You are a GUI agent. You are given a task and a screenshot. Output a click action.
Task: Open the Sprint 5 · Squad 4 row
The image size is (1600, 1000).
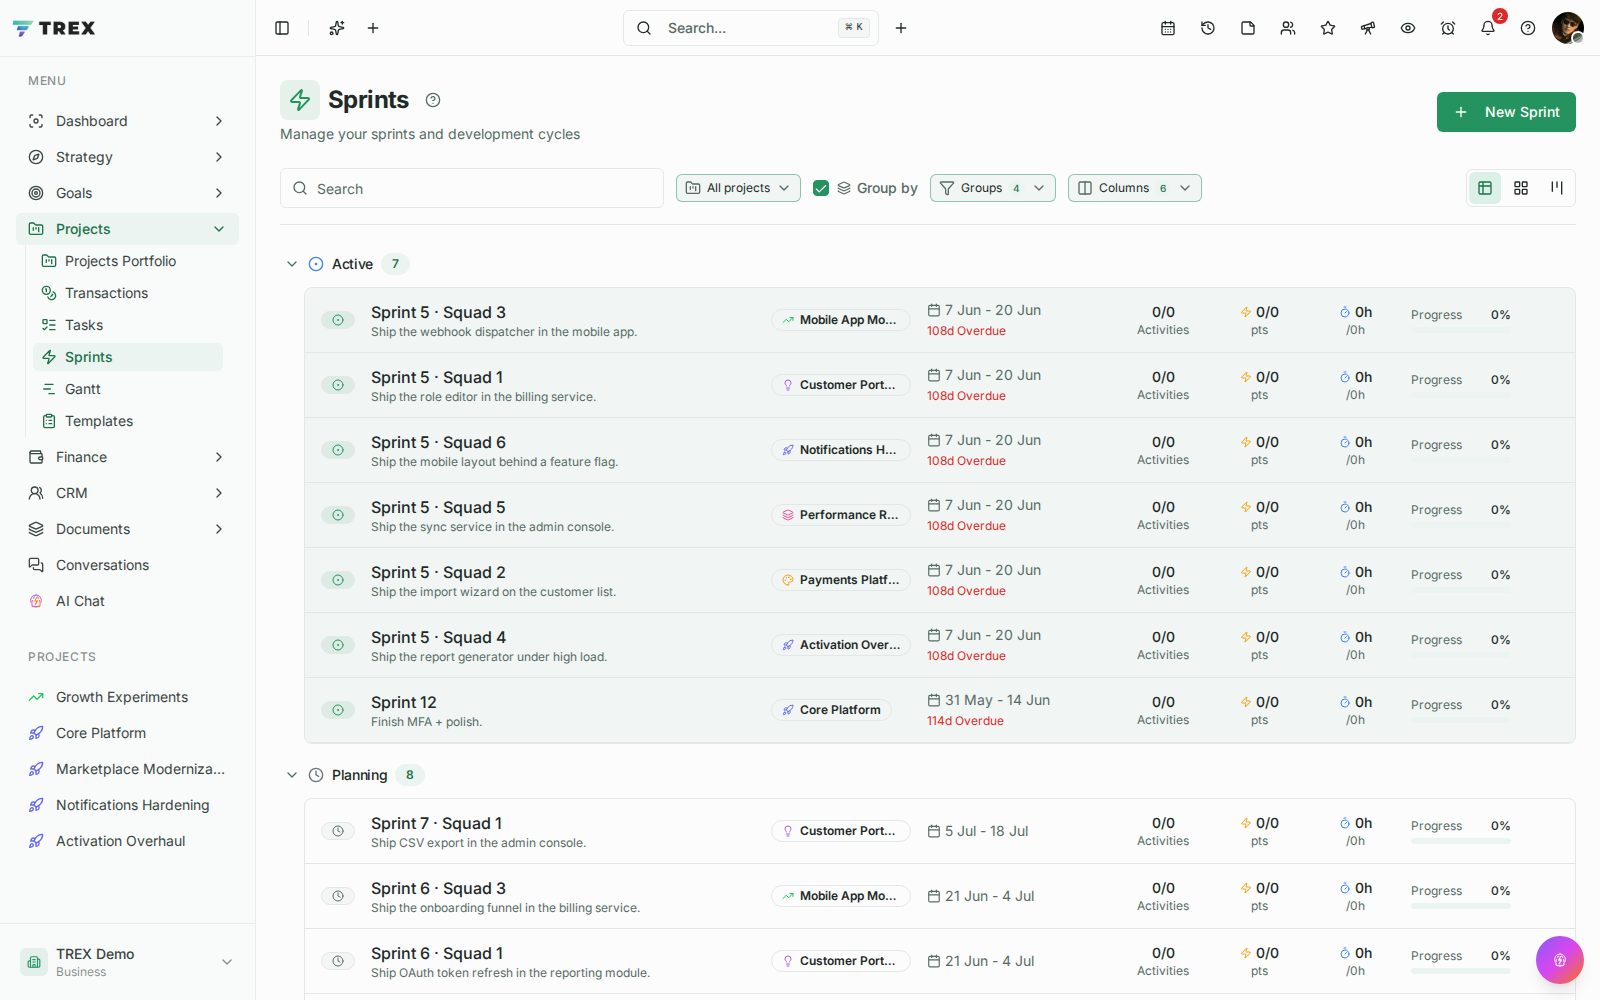click(x=940, y=645)
